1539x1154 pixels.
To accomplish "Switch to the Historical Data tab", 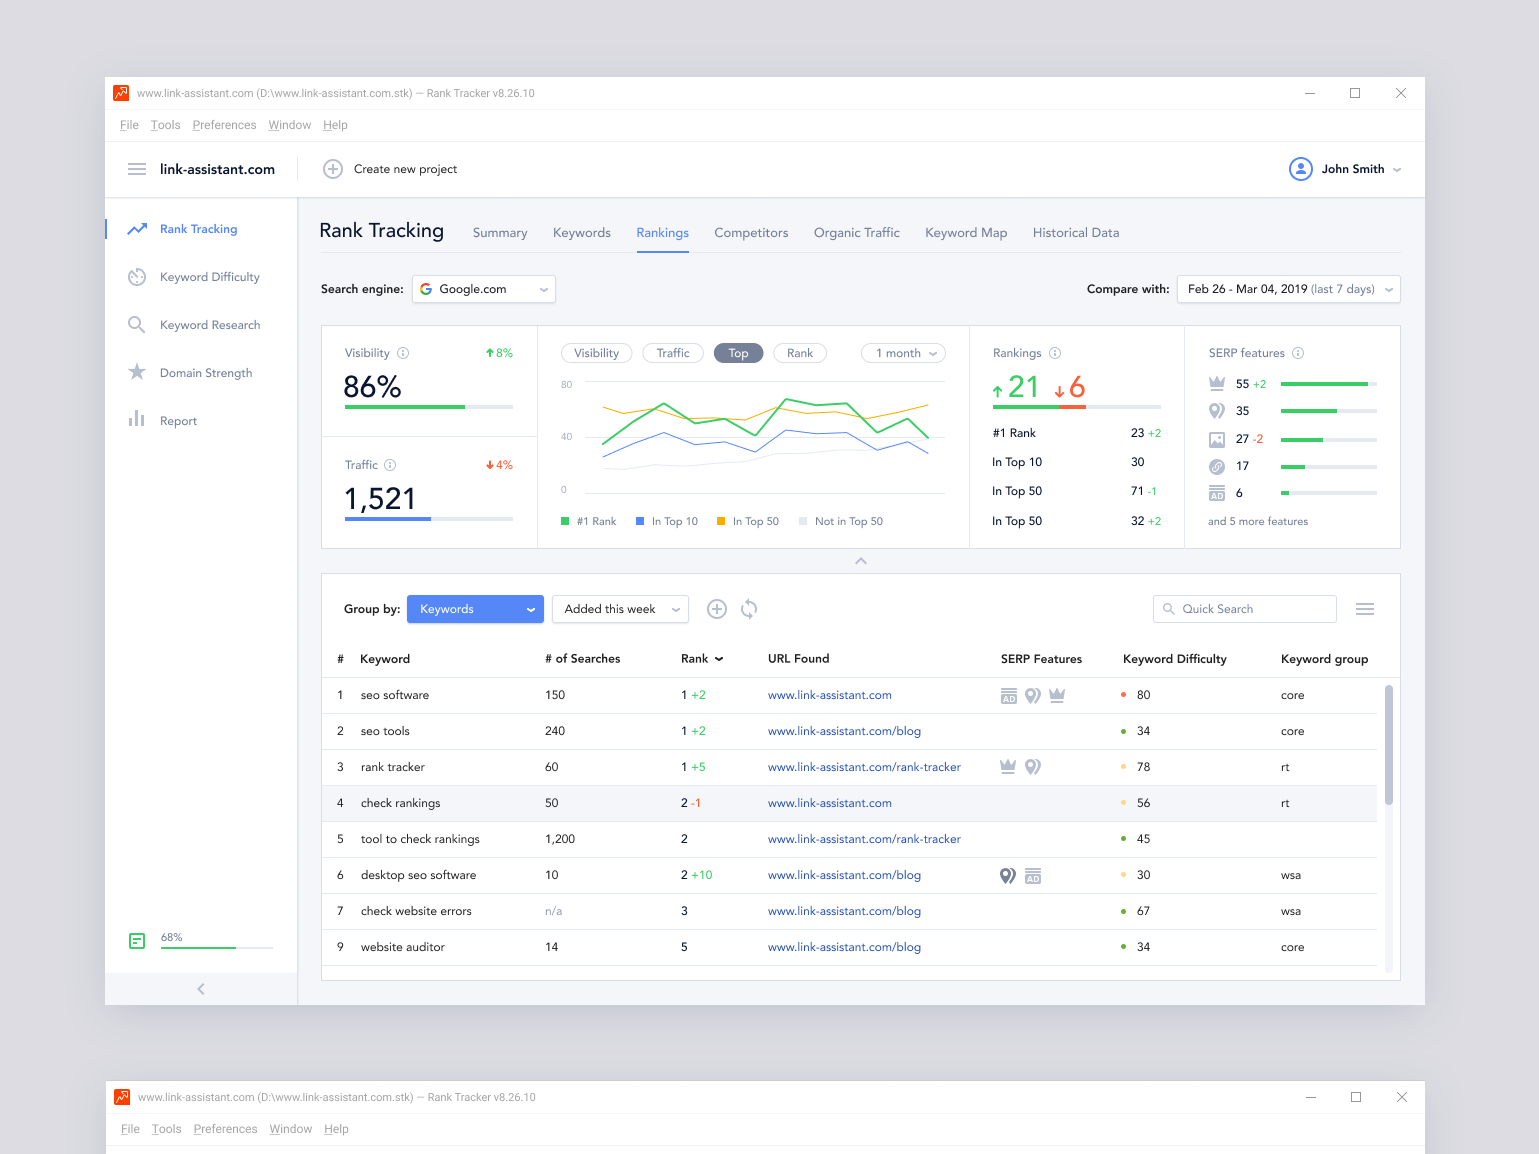I will point(1076,233).
